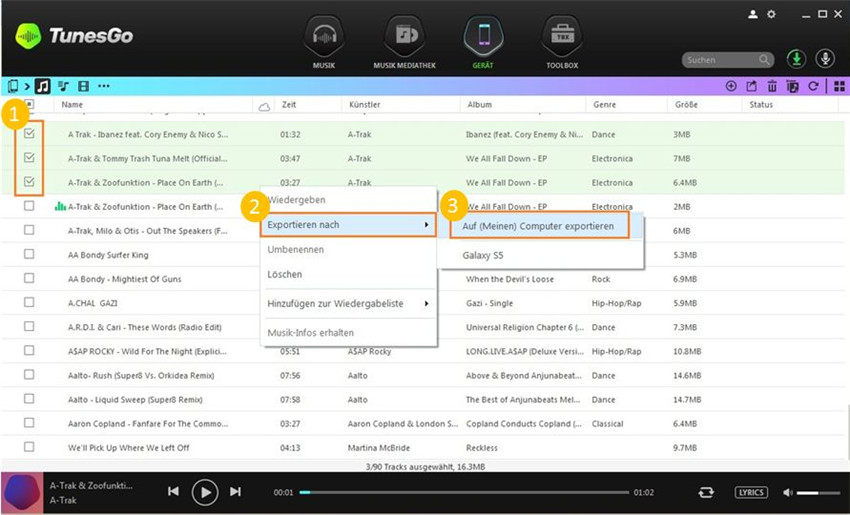The height and width of the screenshot is (515, 850).
Task: Click the cloud column header icon
Action: pos(264,106)
